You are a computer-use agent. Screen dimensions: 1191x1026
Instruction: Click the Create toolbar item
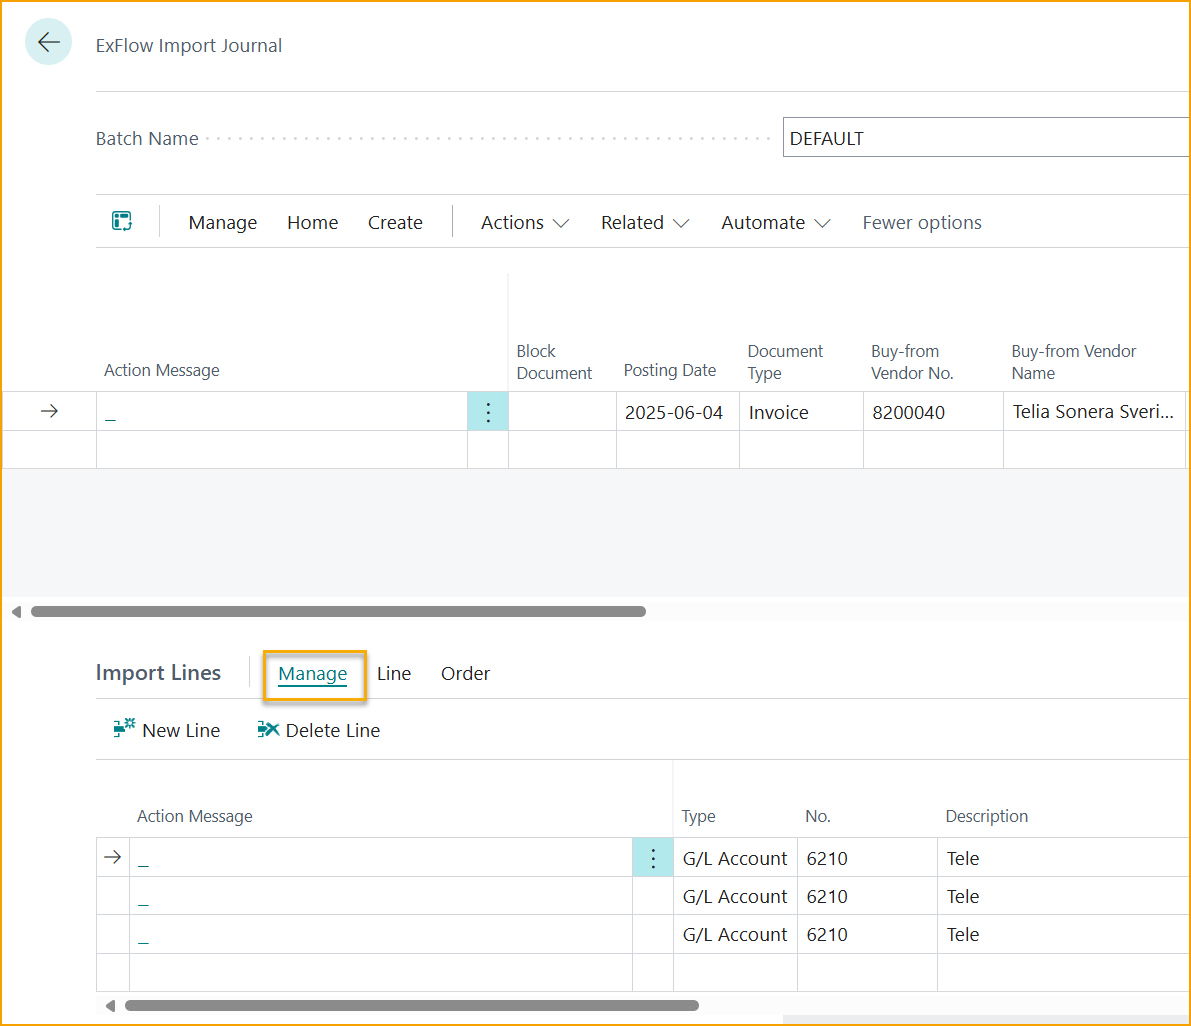395,222
